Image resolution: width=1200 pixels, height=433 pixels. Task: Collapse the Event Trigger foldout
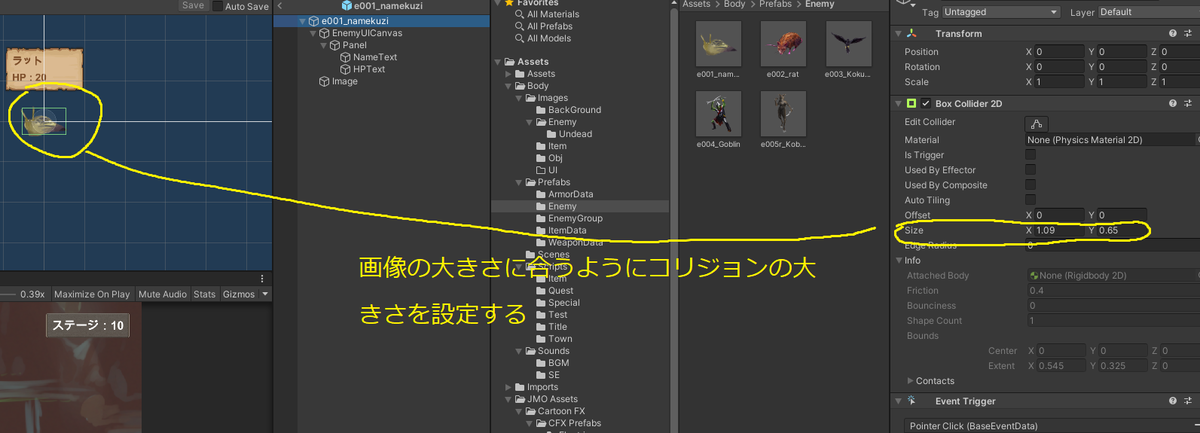coord(898,402)
